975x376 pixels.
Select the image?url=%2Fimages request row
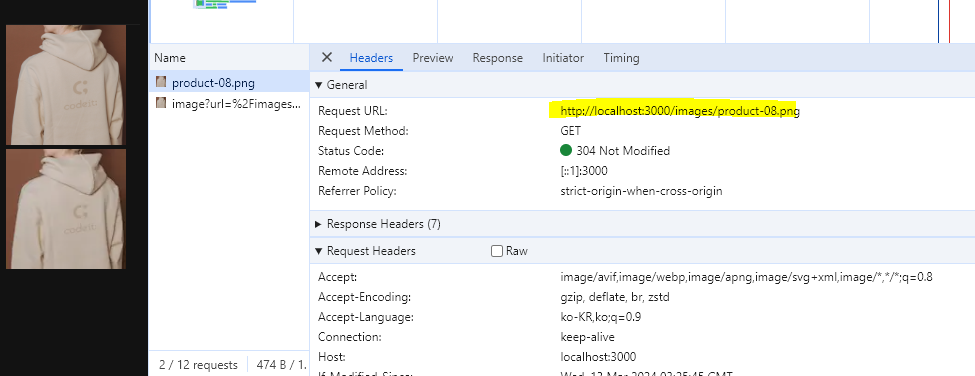coord(229,103)
